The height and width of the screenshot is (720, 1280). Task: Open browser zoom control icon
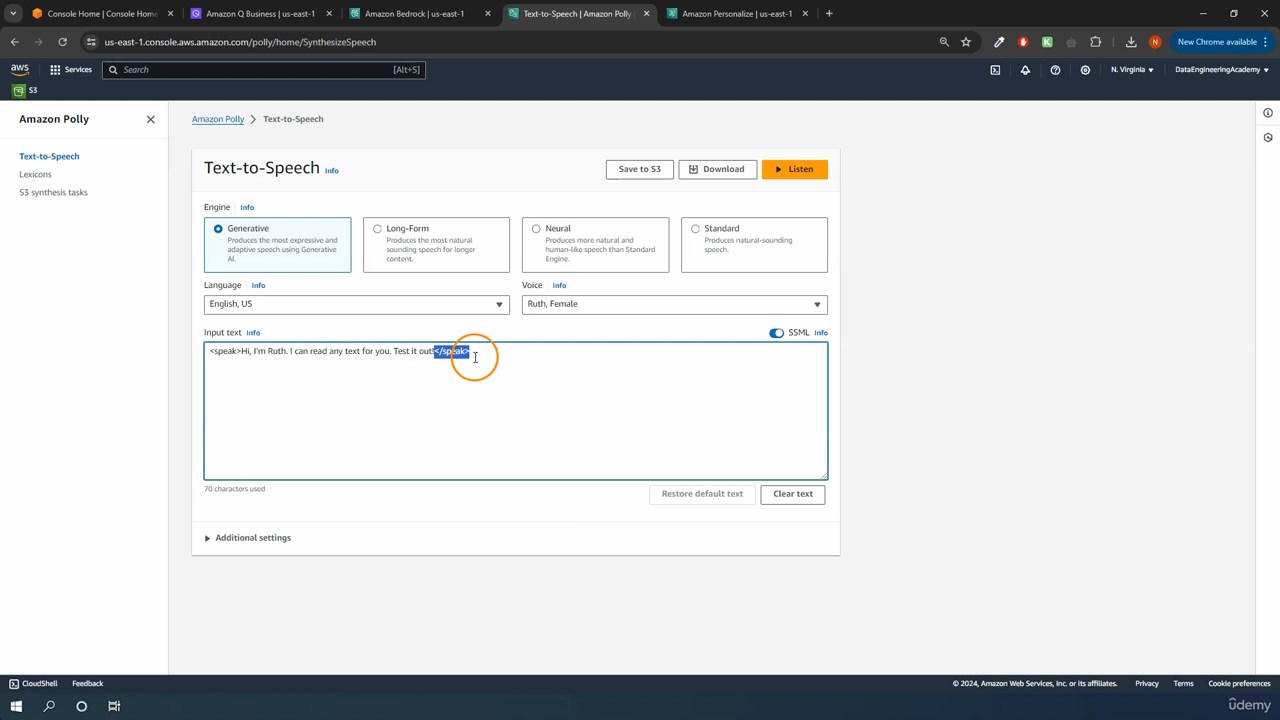(x=944, y=42)
